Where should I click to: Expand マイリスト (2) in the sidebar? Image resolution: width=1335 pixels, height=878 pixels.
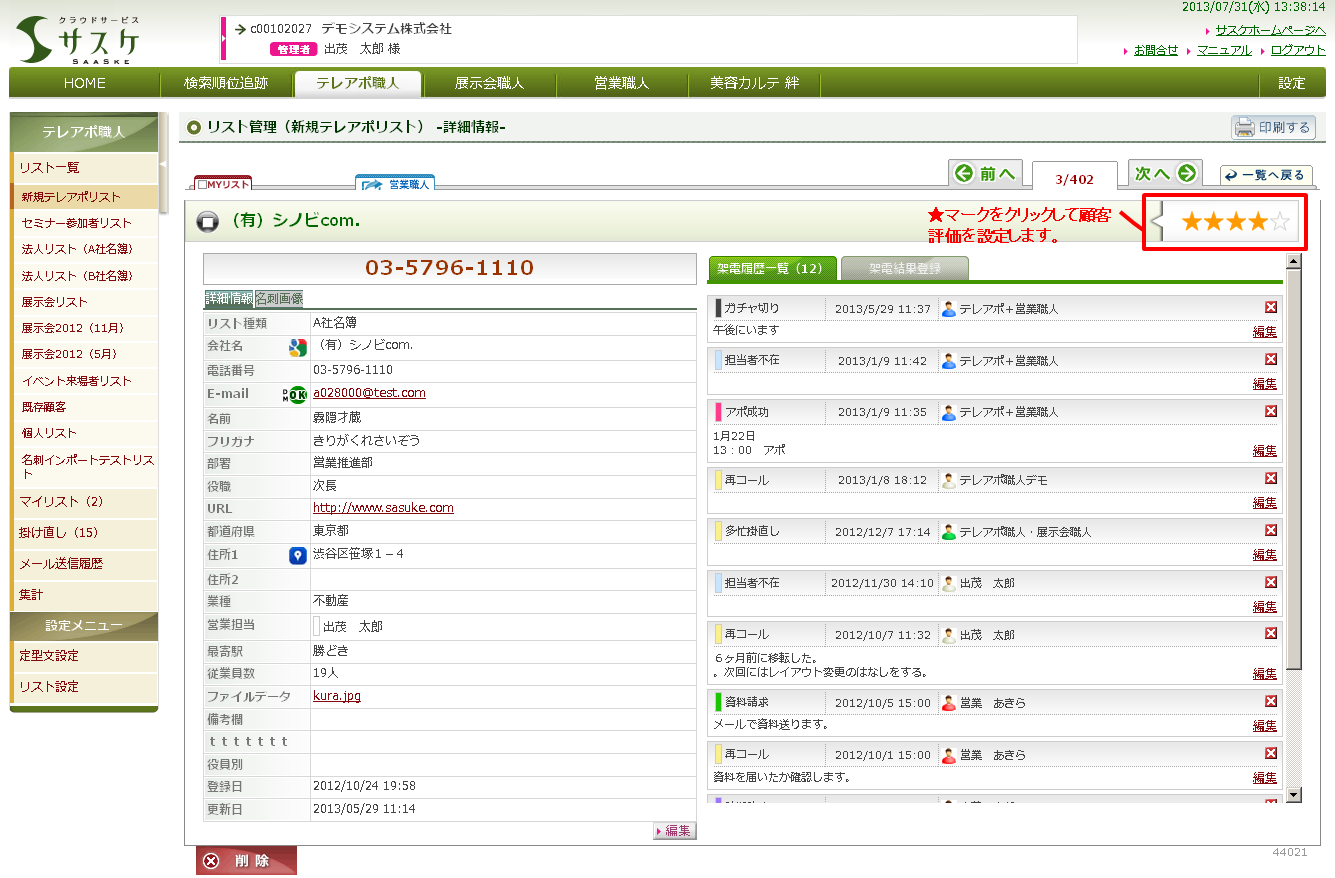pyautogui.click(x=84, y=502)
